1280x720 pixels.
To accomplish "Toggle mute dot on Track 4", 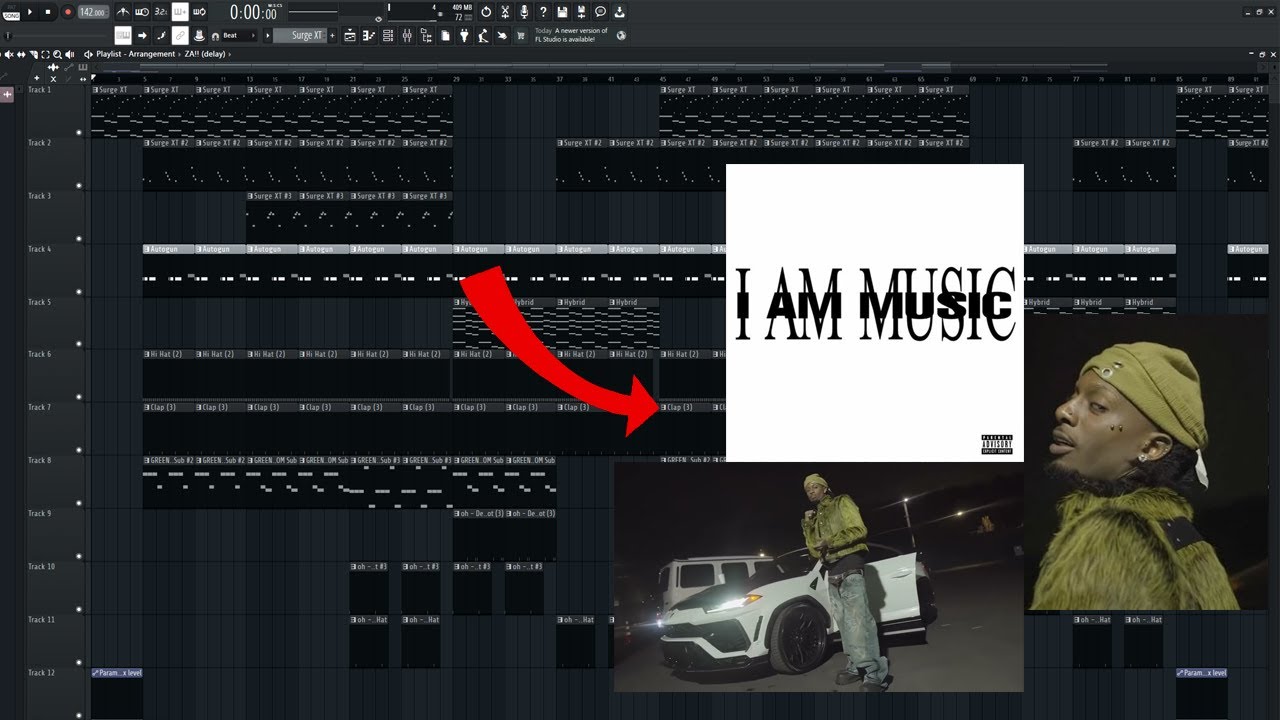I will pyautogui.click(x=79, y=292).
